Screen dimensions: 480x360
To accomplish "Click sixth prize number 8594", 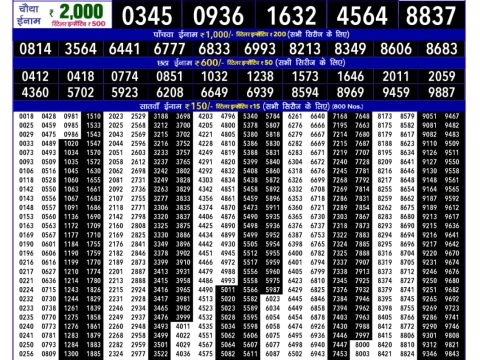I will point(305,92).
